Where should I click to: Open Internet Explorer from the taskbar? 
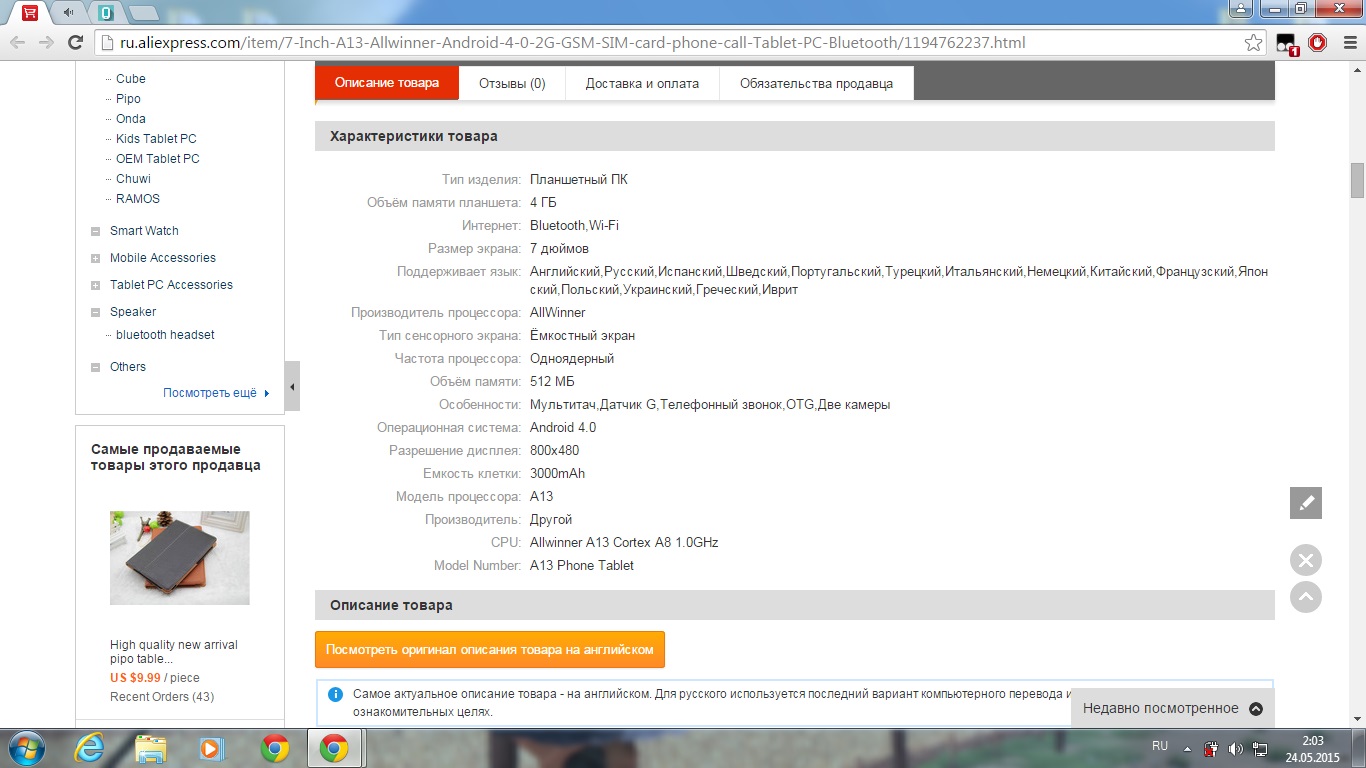tap(89, 747)
